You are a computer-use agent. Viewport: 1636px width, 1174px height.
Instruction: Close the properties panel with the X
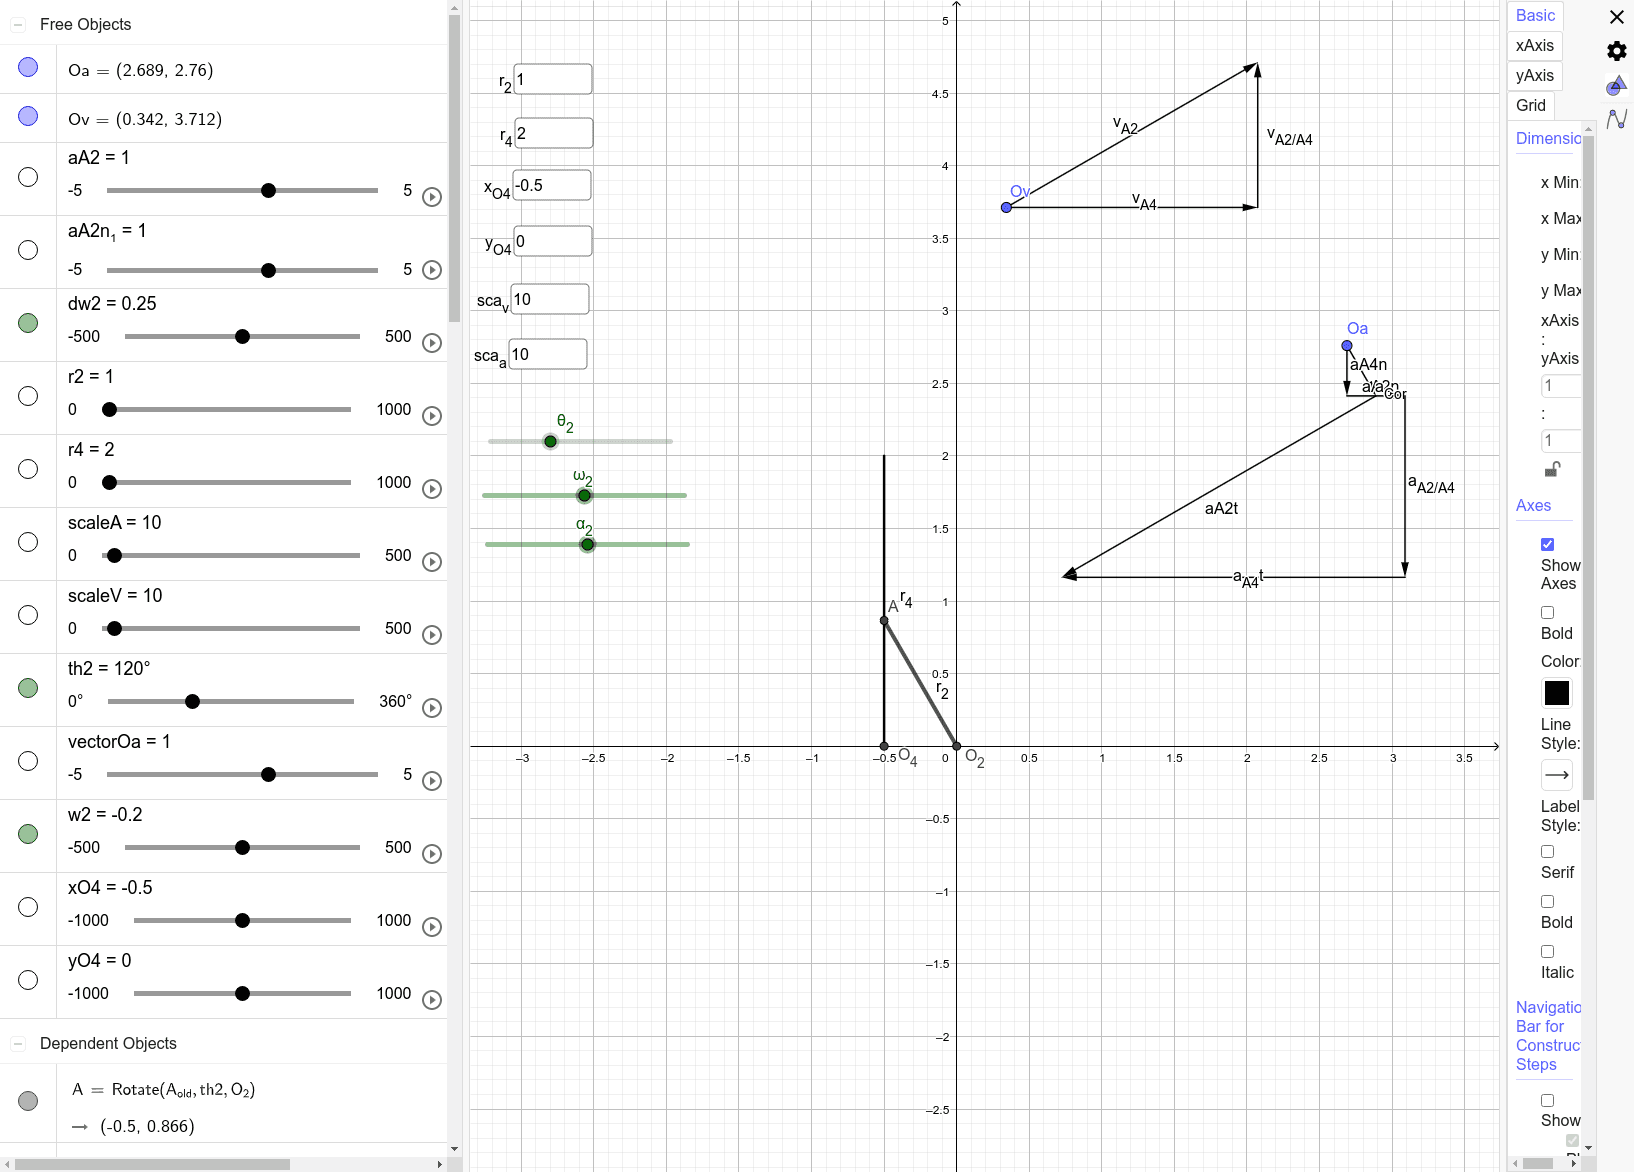[x=1617, y=16]
